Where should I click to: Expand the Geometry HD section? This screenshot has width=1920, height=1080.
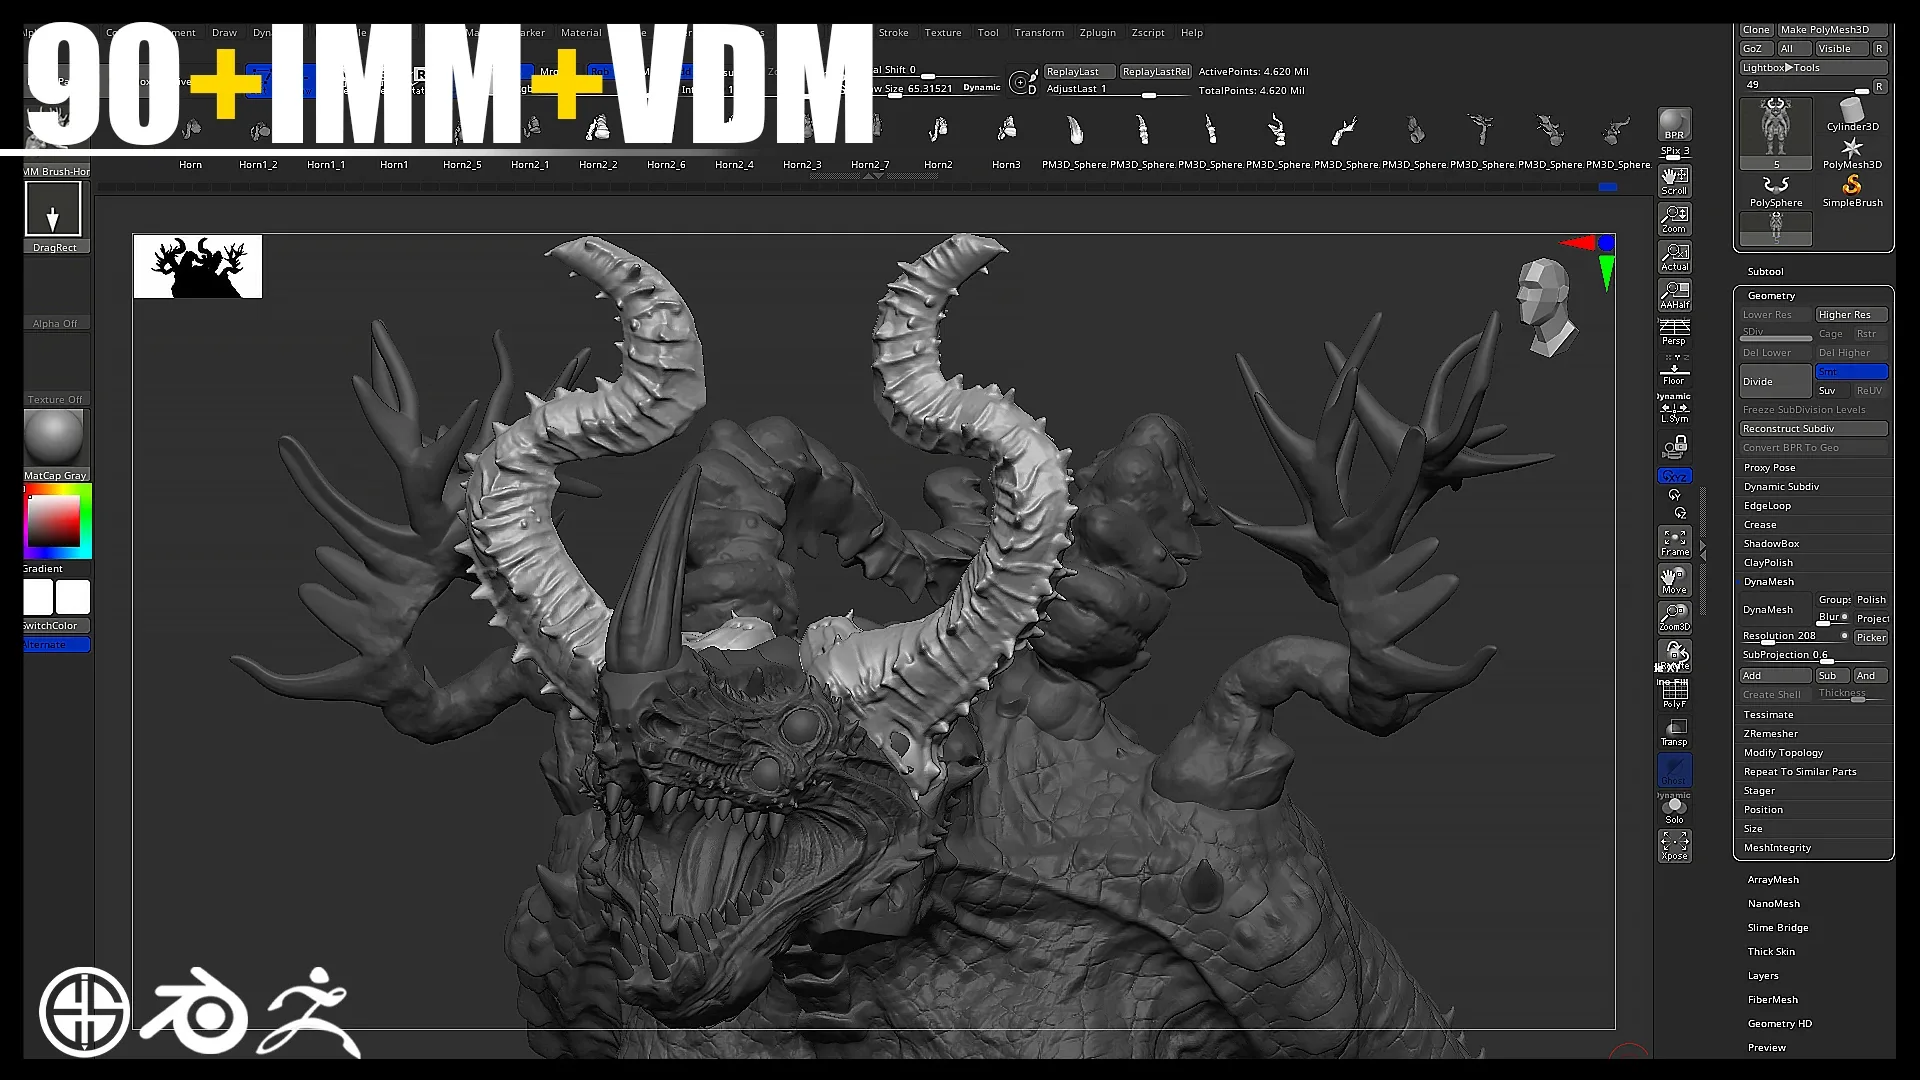1779,1024
